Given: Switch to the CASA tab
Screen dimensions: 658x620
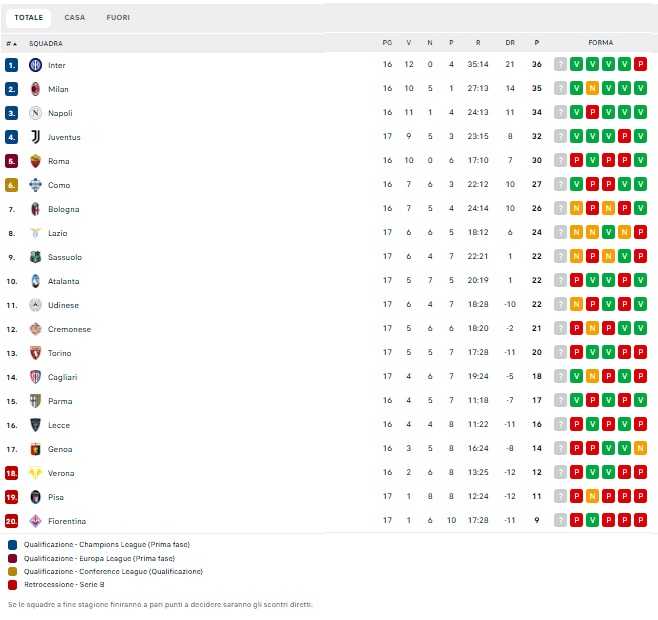Looking at the screenshot, I should coord(75,17).
